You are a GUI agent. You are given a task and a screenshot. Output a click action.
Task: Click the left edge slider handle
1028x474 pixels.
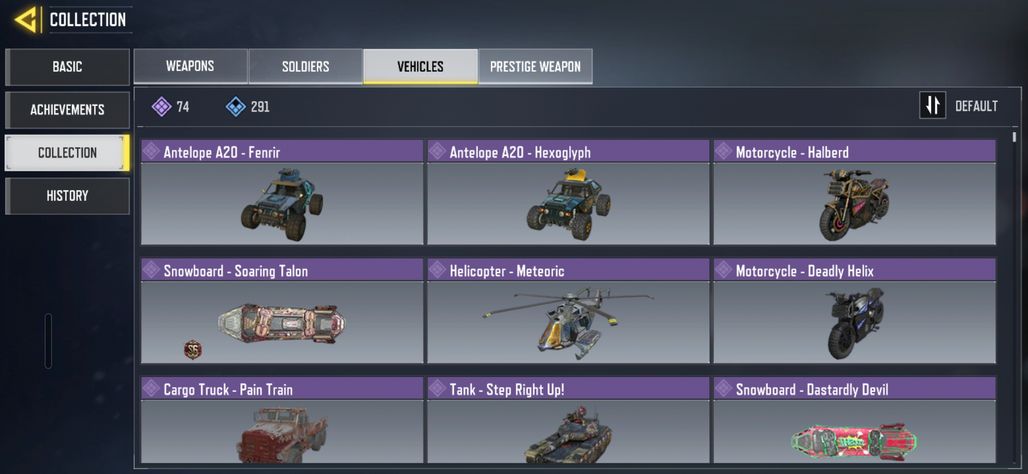[48, 340]
